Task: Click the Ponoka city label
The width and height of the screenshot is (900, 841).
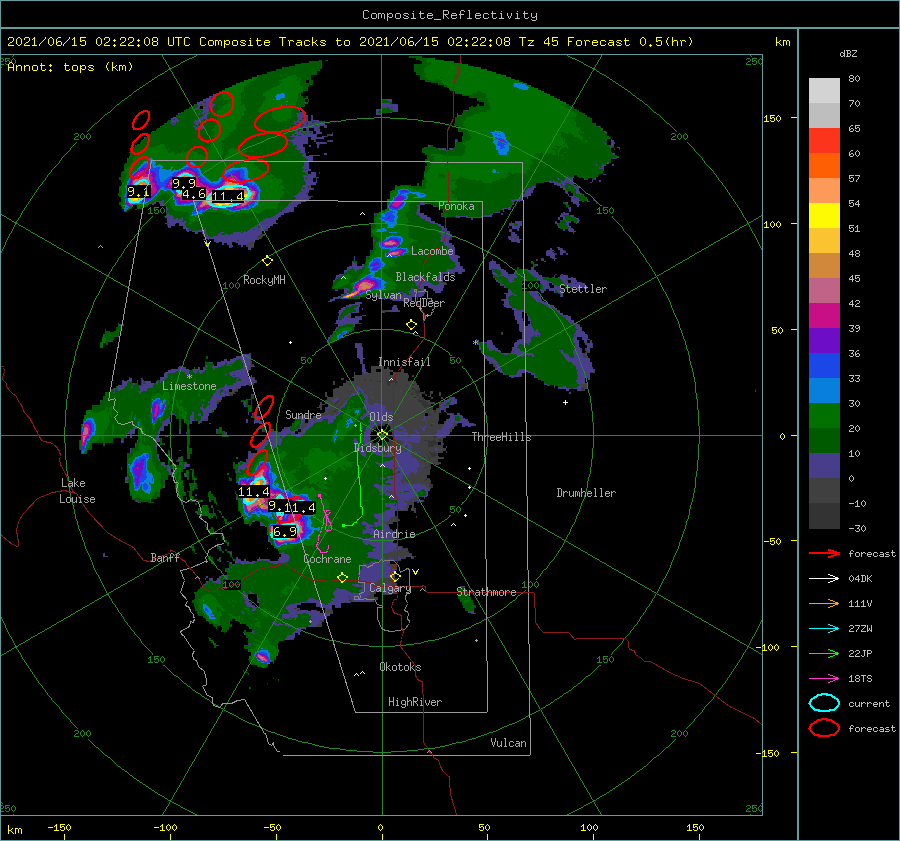Action: point(456,206)
